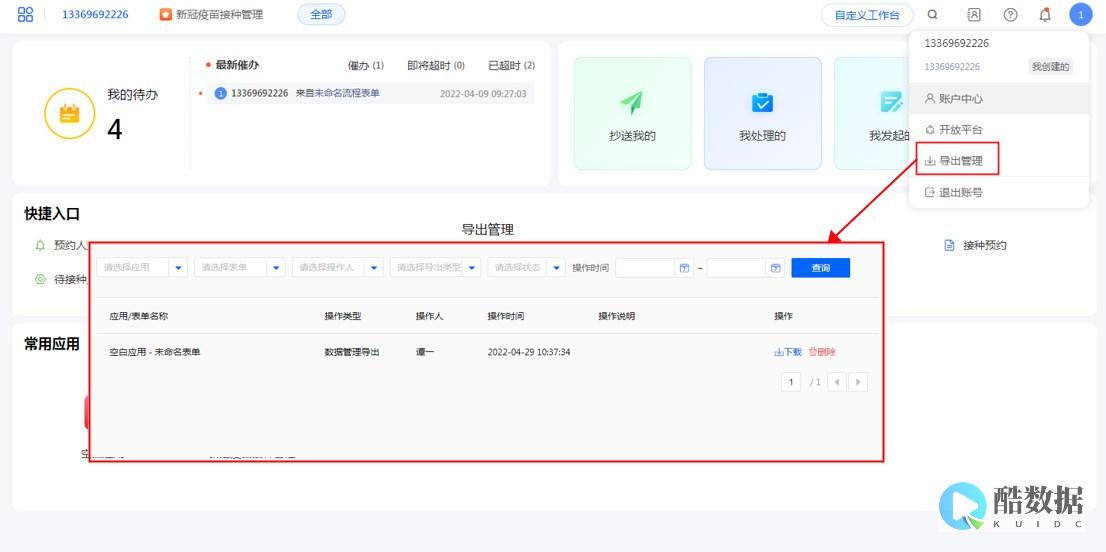
Task: Expand the 请选择状态 dropdown
Action: pyautogui.click(x=557, y=268)
